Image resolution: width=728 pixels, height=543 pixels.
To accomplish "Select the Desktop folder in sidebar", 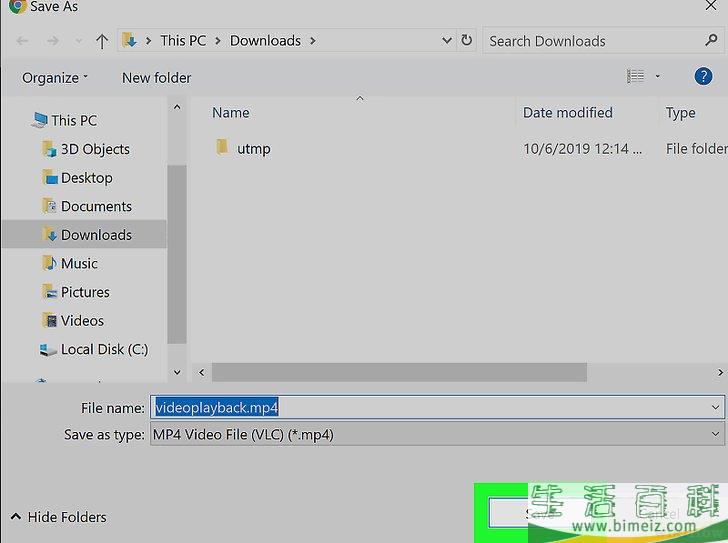I will pos(86,178).
